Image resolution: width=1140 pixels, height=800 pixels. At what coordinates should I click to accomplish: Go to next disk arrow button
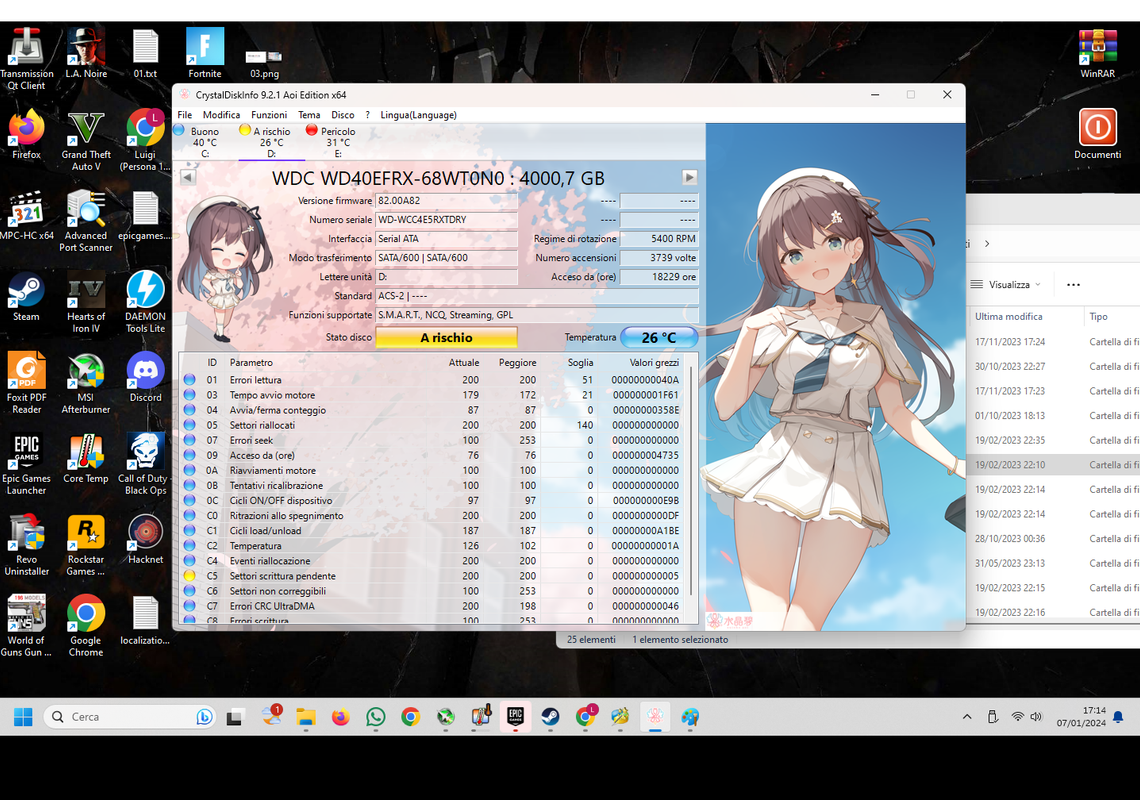689,177
